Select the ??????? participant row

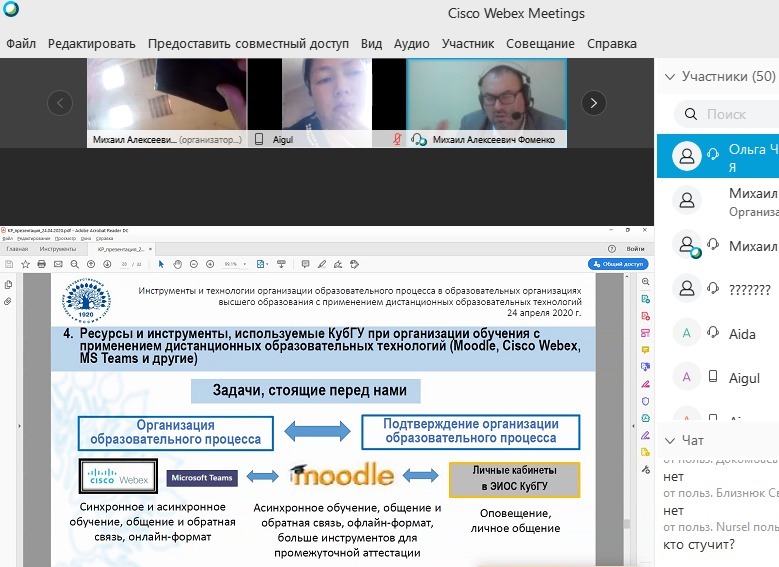click(x=718, y=289)
